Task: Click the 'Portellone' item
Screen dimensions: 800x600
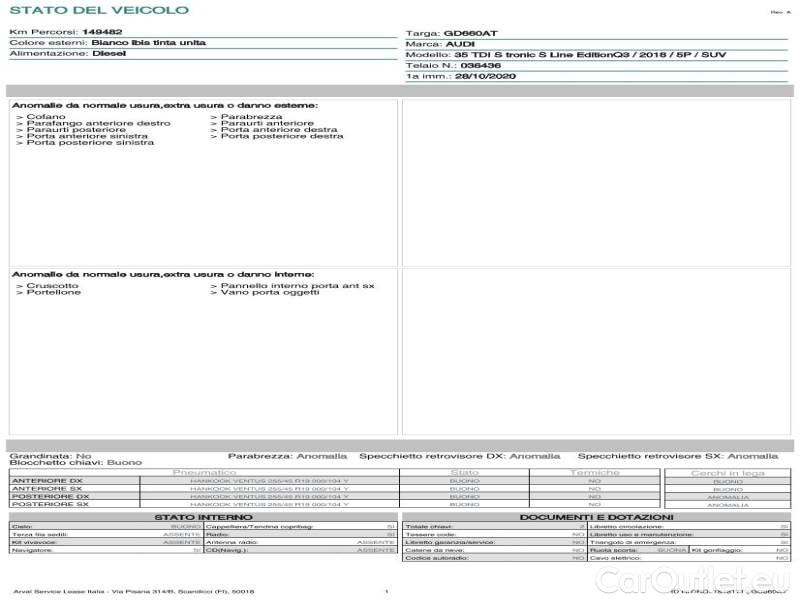Action: (x=54, y=292)
